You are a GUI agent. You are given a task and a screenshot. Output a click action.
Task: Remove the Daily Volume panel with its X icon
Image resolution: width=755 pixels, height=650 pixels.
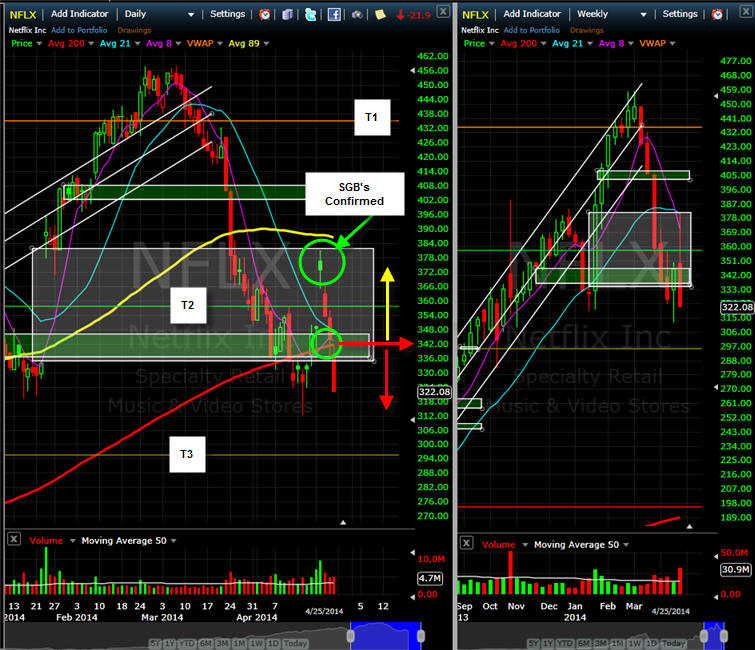click(x=14, y=539)
